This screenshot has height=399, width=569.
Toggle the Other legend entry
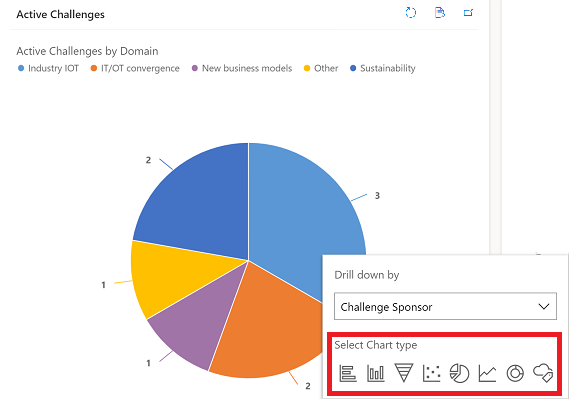tap(321, 68)
